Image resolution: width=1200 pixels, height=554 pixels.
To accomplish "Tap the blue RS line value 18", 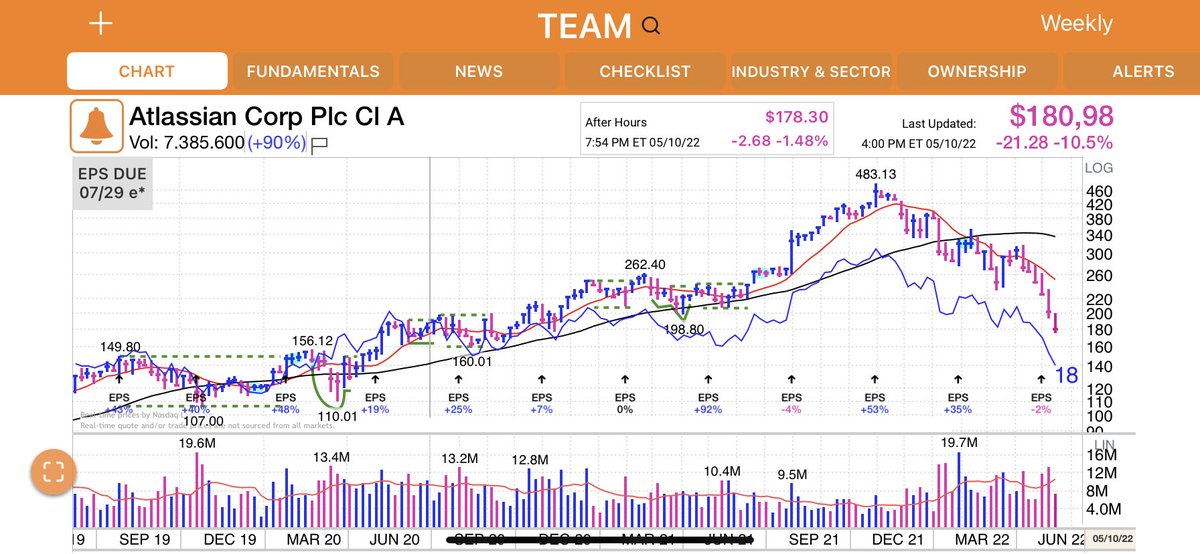I will (x=1067, y=376).
